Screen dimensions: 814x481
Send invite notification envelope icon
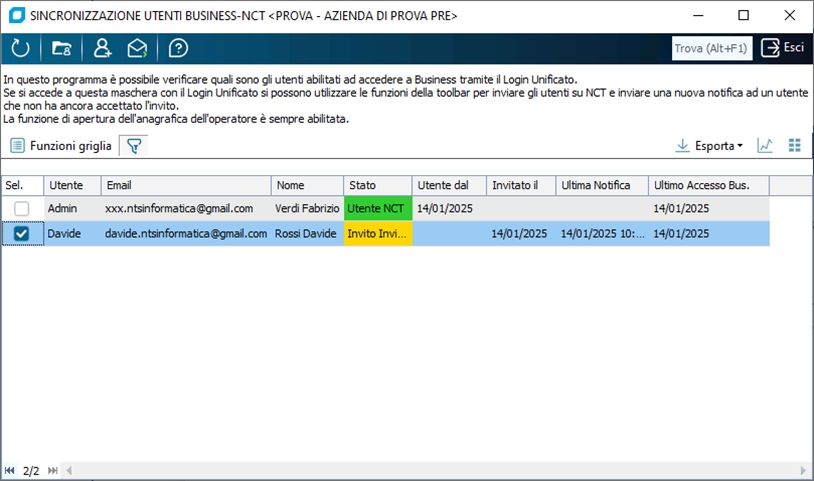tap(137, 48)
